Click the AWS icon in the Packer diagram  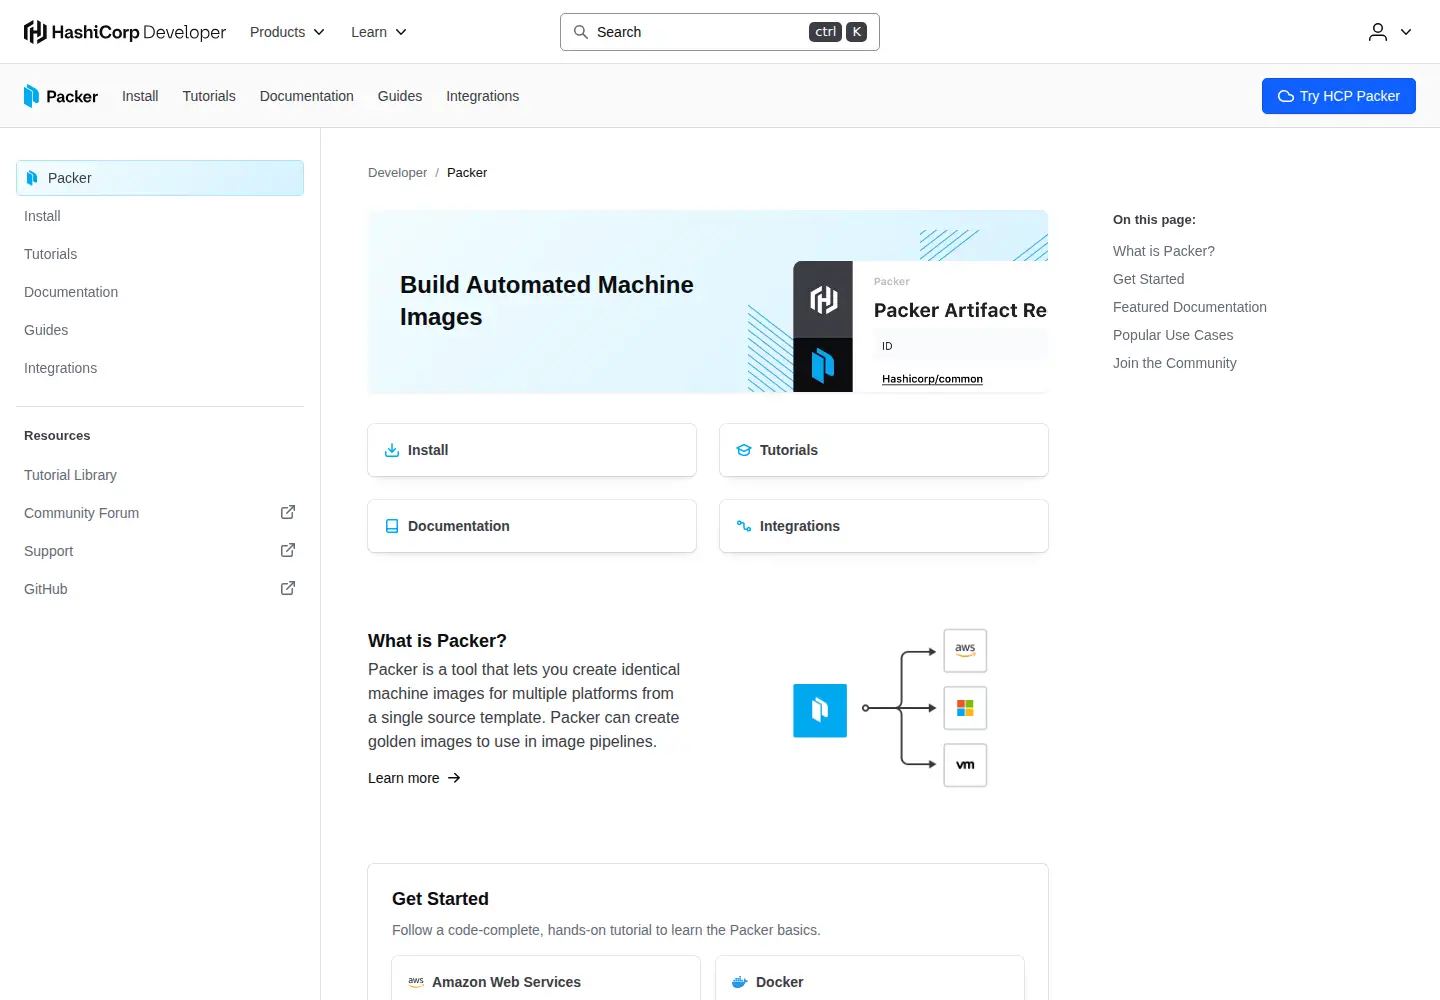[965, 650]
